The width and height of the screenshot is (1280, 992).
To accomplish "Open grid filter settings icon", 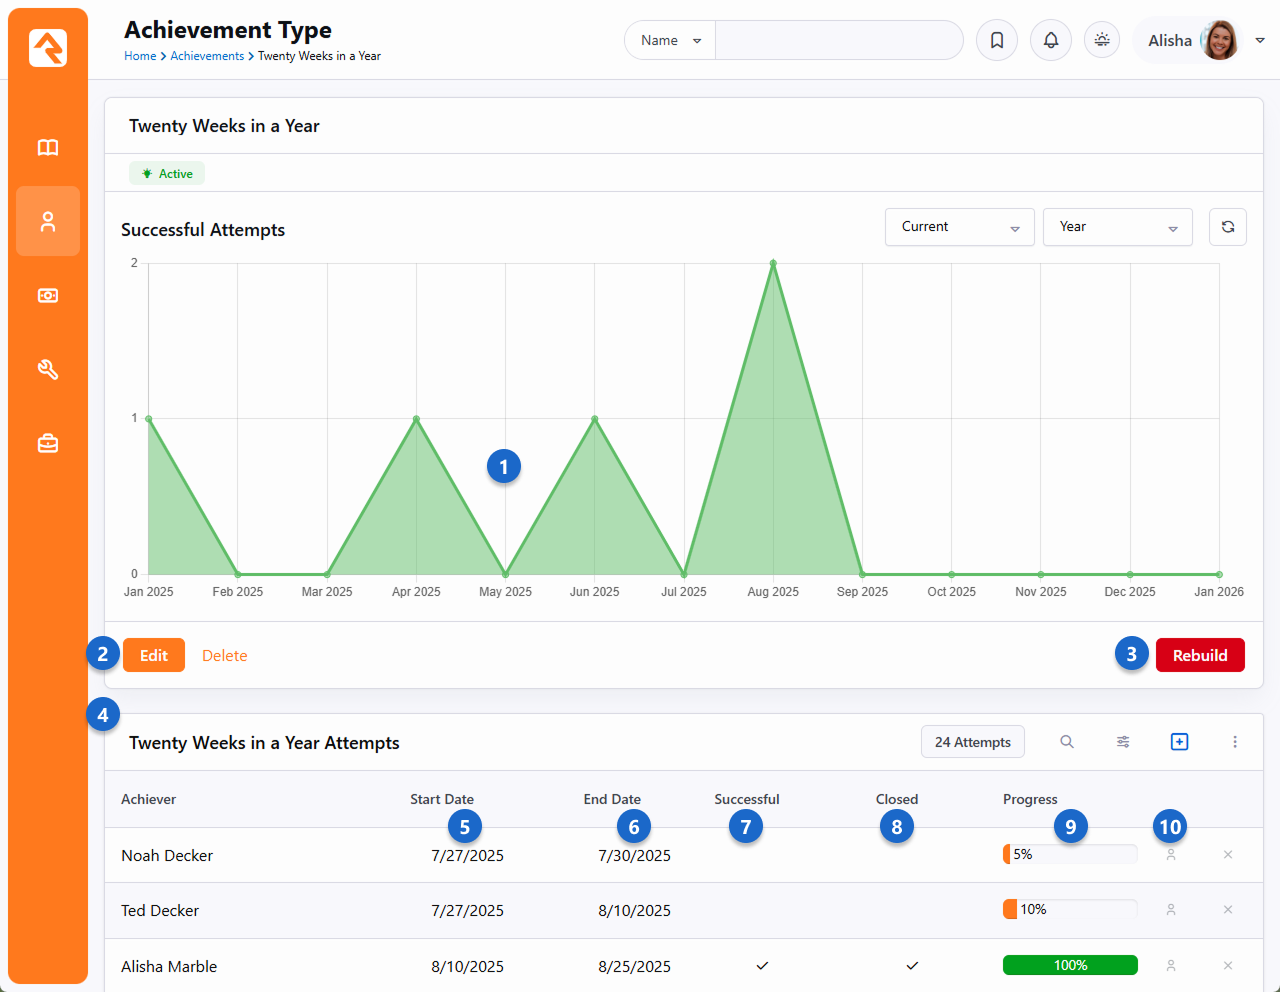I will coord(1123,742).
